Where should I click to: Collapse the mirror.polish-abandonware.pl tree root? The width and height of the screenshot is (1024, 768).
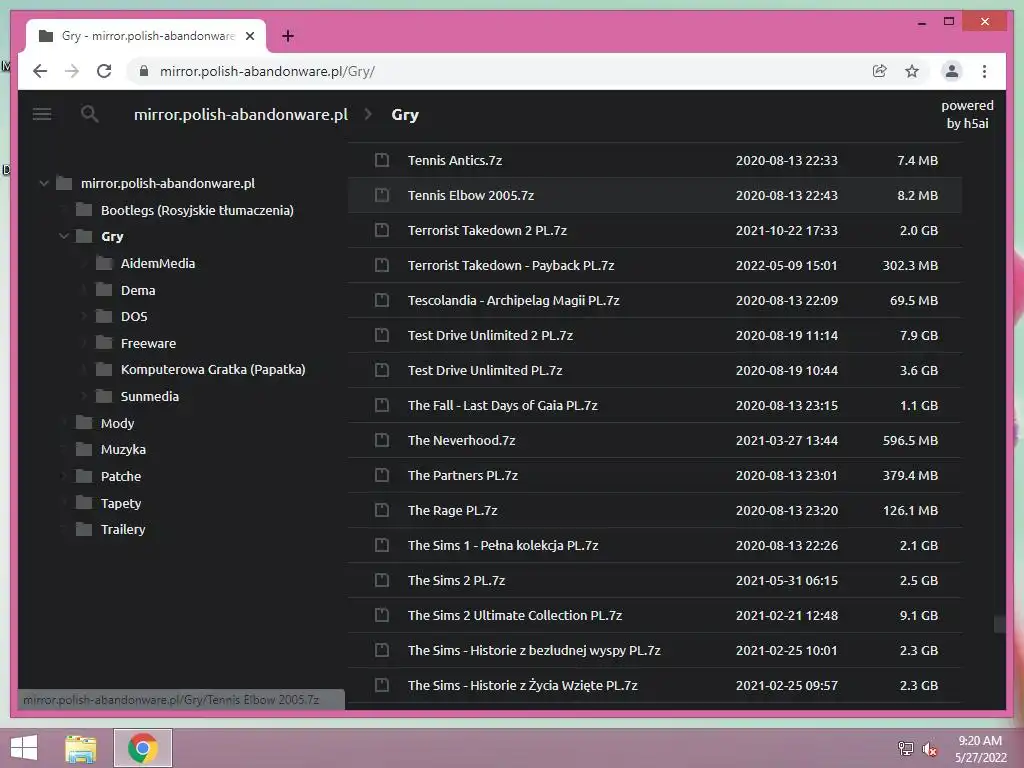(44, 184)
